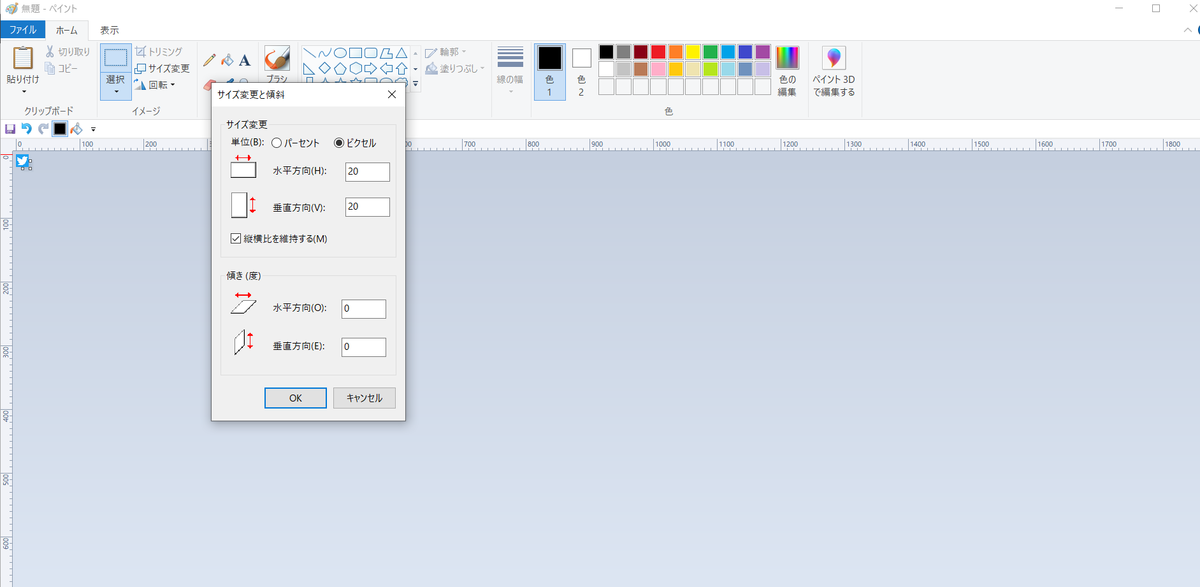This screenshot has height=587, width=1200.
Task: Pick the yellow color swatch
Action: (693, 52)
